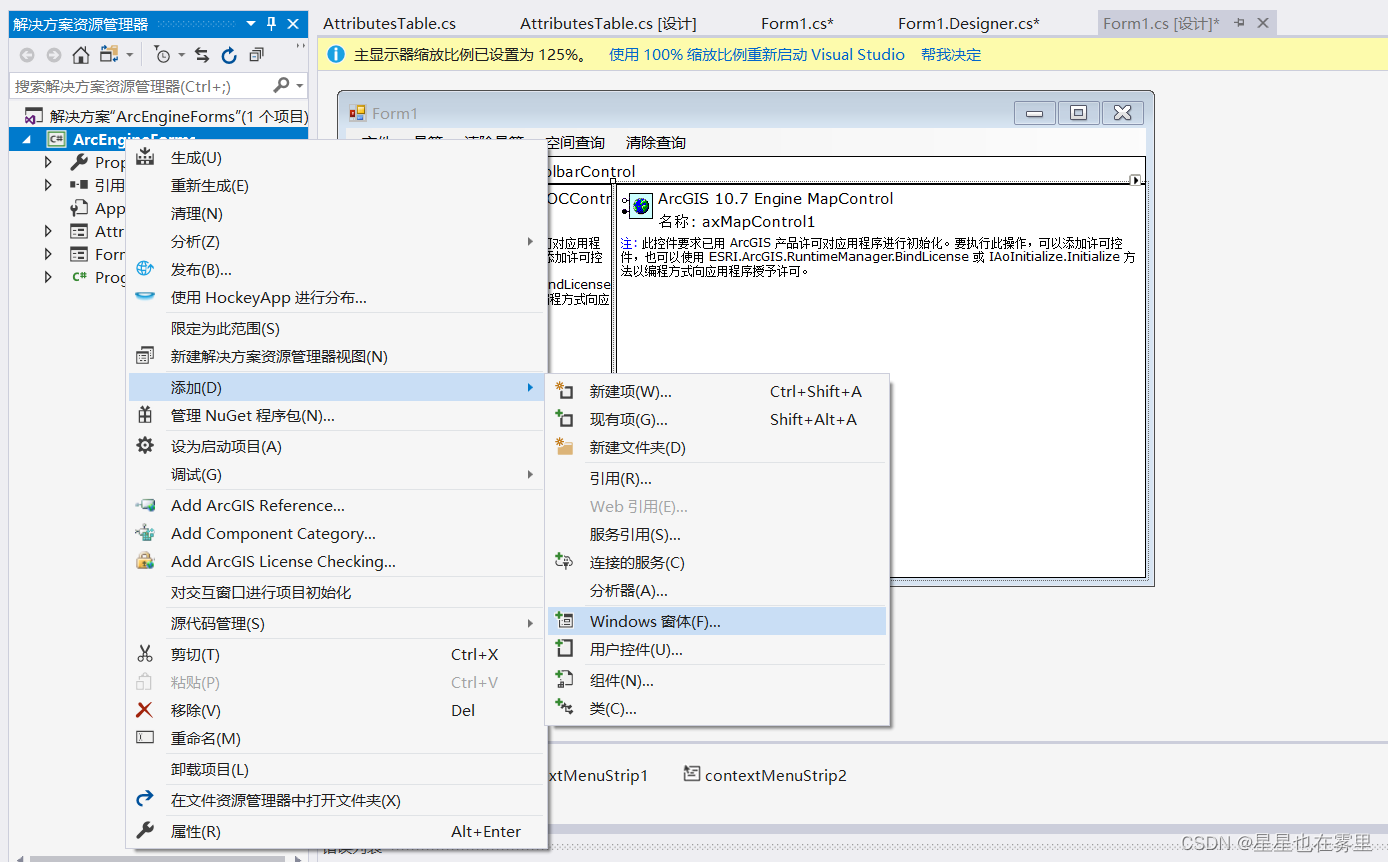Click the magnifier search icon in Solution Explorer
This screenshot has width=1388, height=862.
pyautogui.click(x=281, y=86)
